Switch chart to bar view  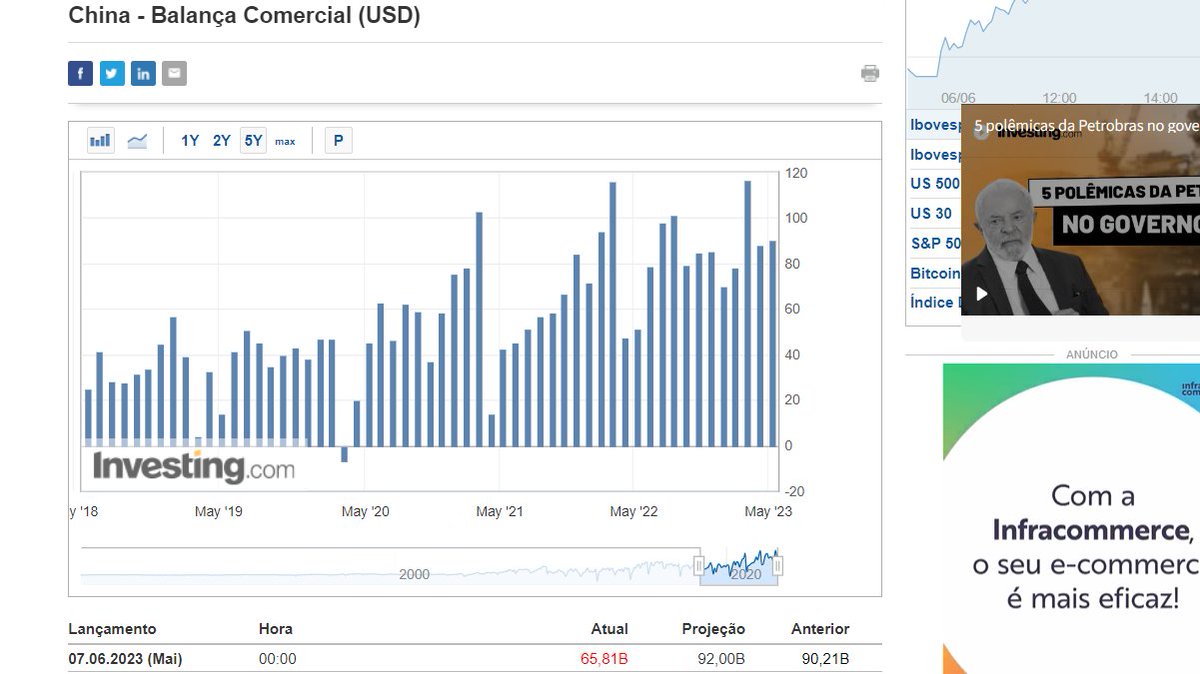(100, 141)
